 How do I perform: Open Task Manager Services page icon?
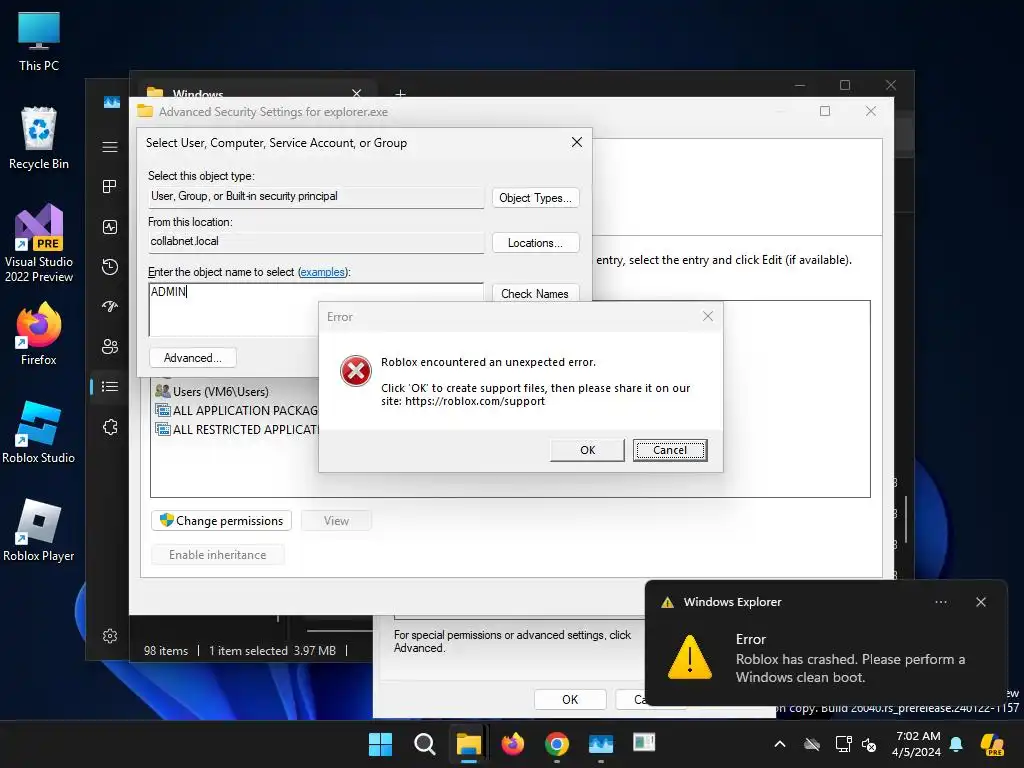click(x=110, y=427)
